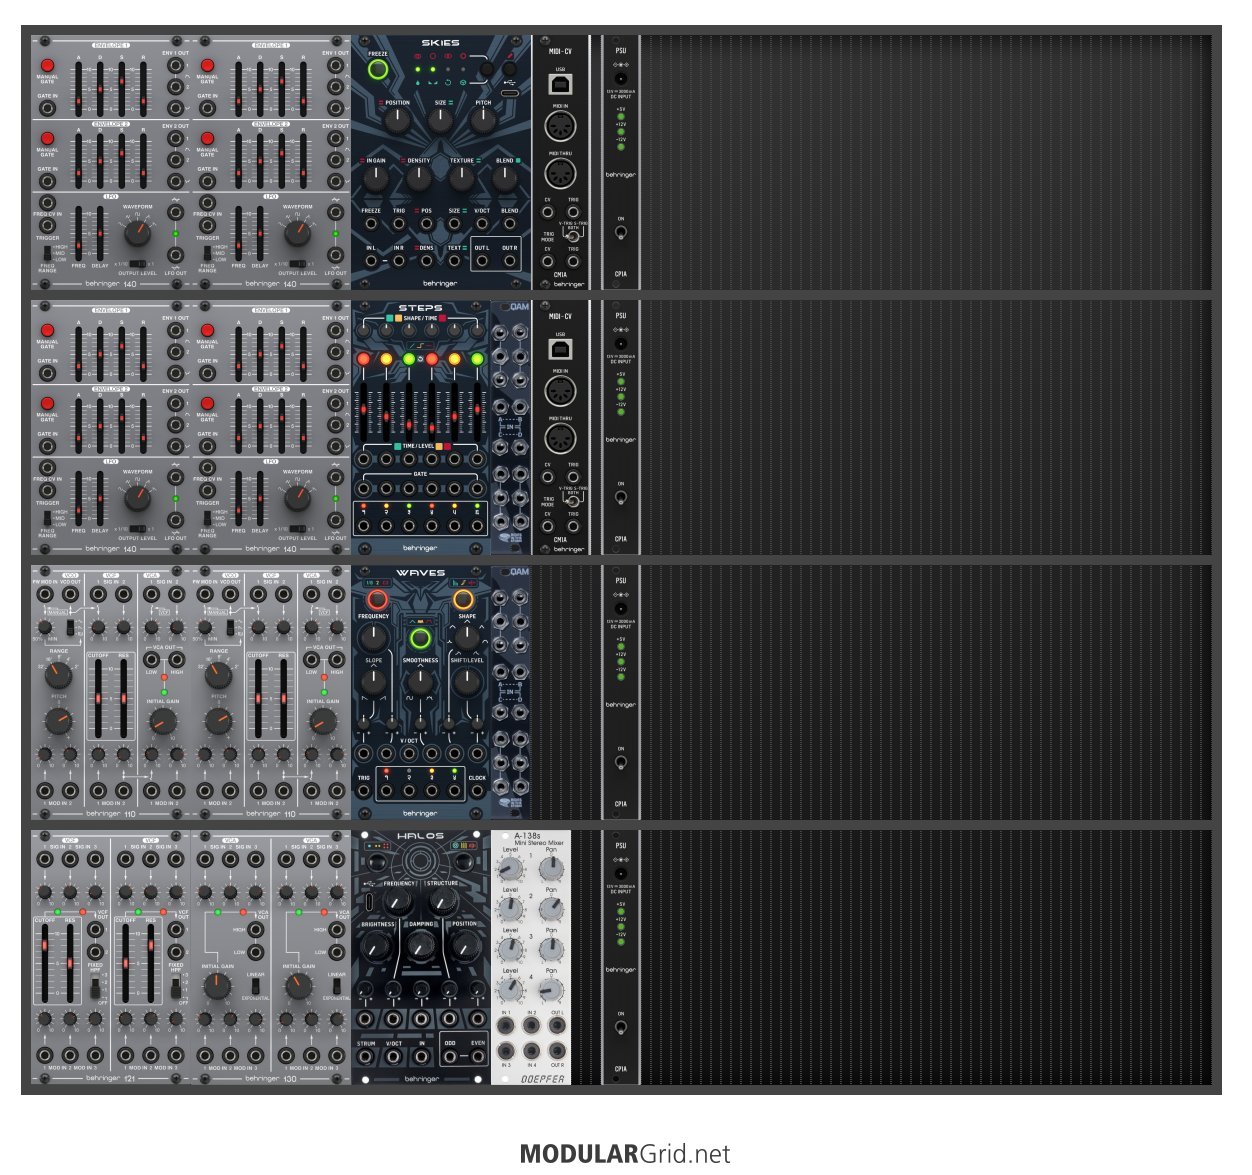
Task: Click the A-138s Mini Stereo Mixer label
Action: tap(540, 839)
